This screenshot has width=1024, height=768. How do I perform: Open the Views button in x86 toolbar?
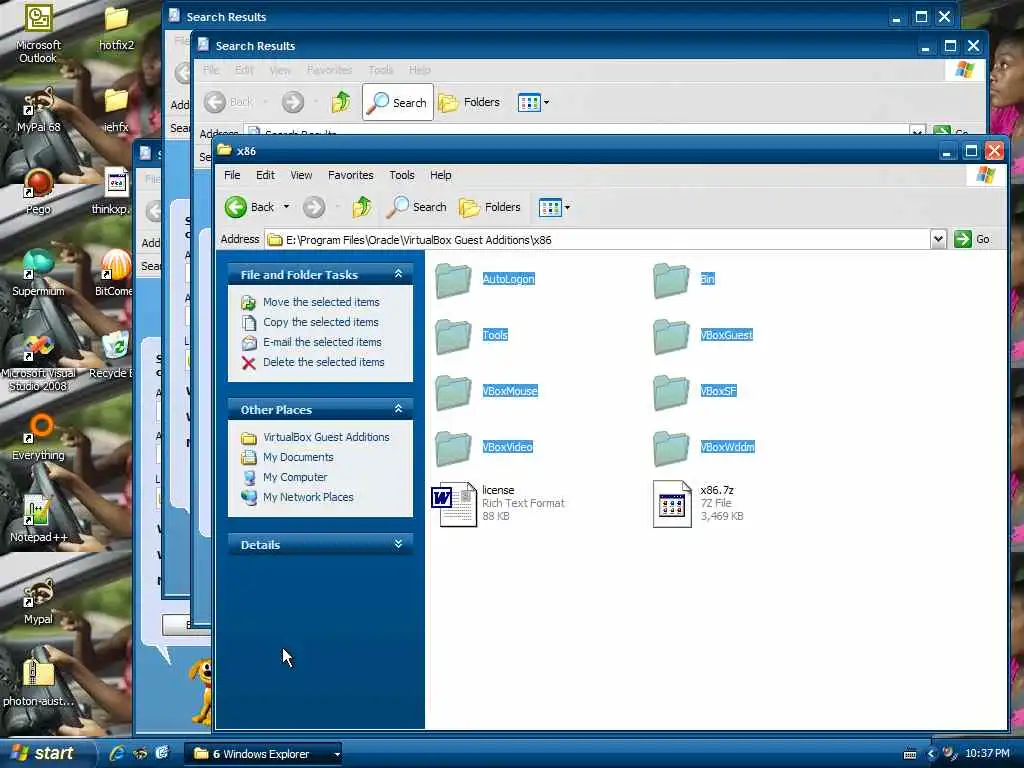(x=553, y=208)
